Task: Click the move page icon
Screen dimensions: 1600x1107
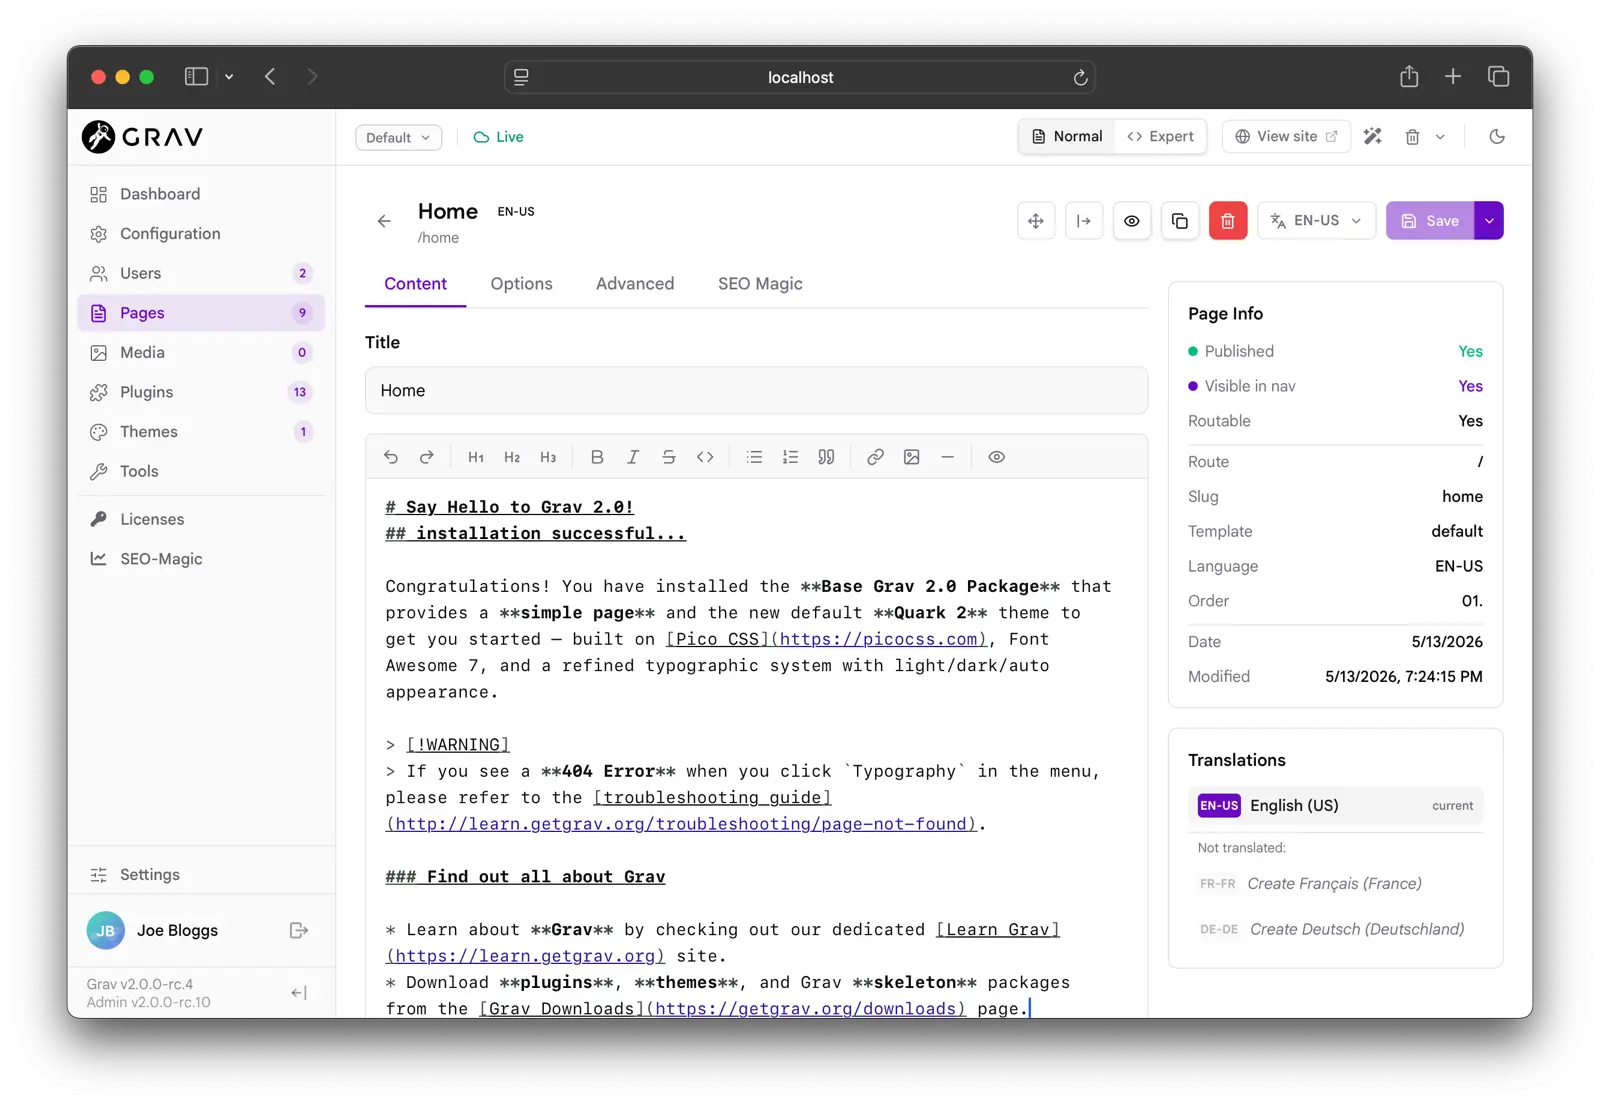Action: (1036, 221)
